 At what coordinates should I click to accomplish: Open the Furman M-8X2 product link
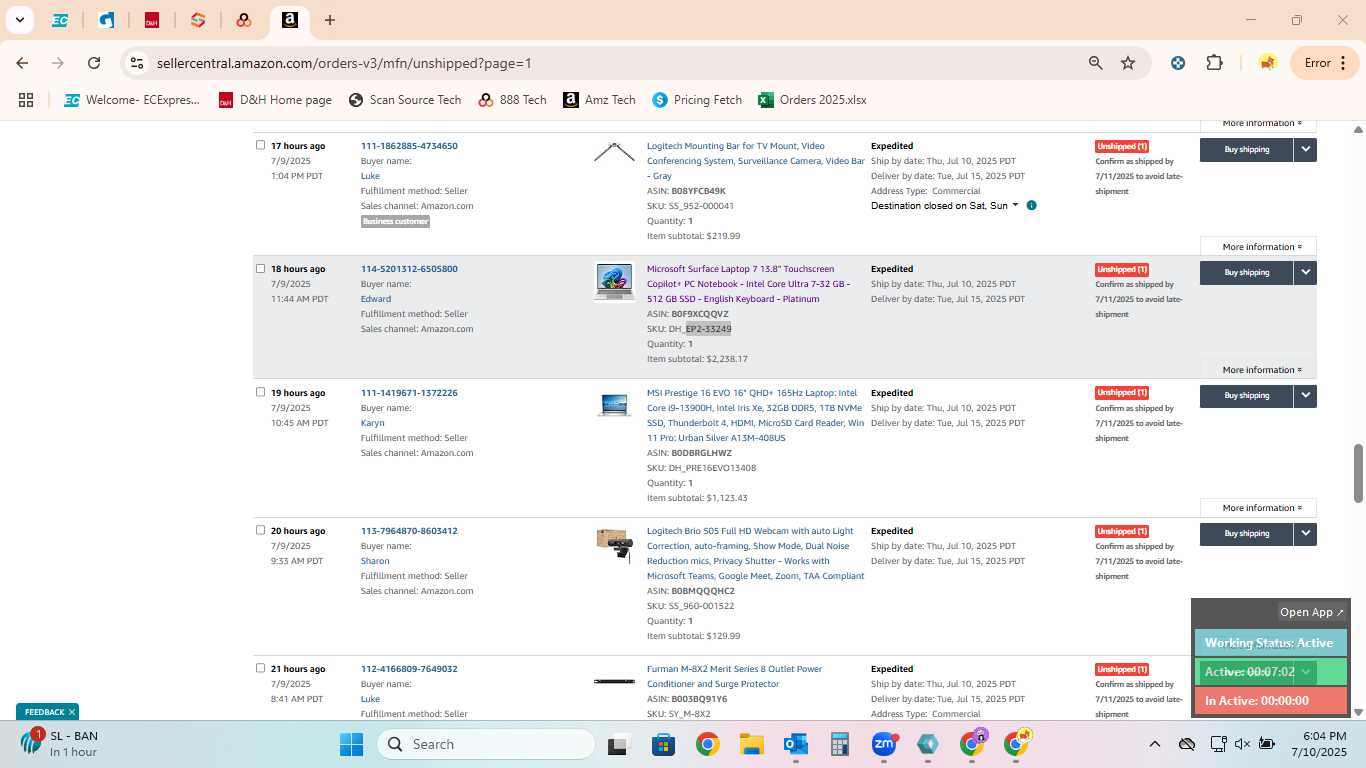[x=734, y=676]
